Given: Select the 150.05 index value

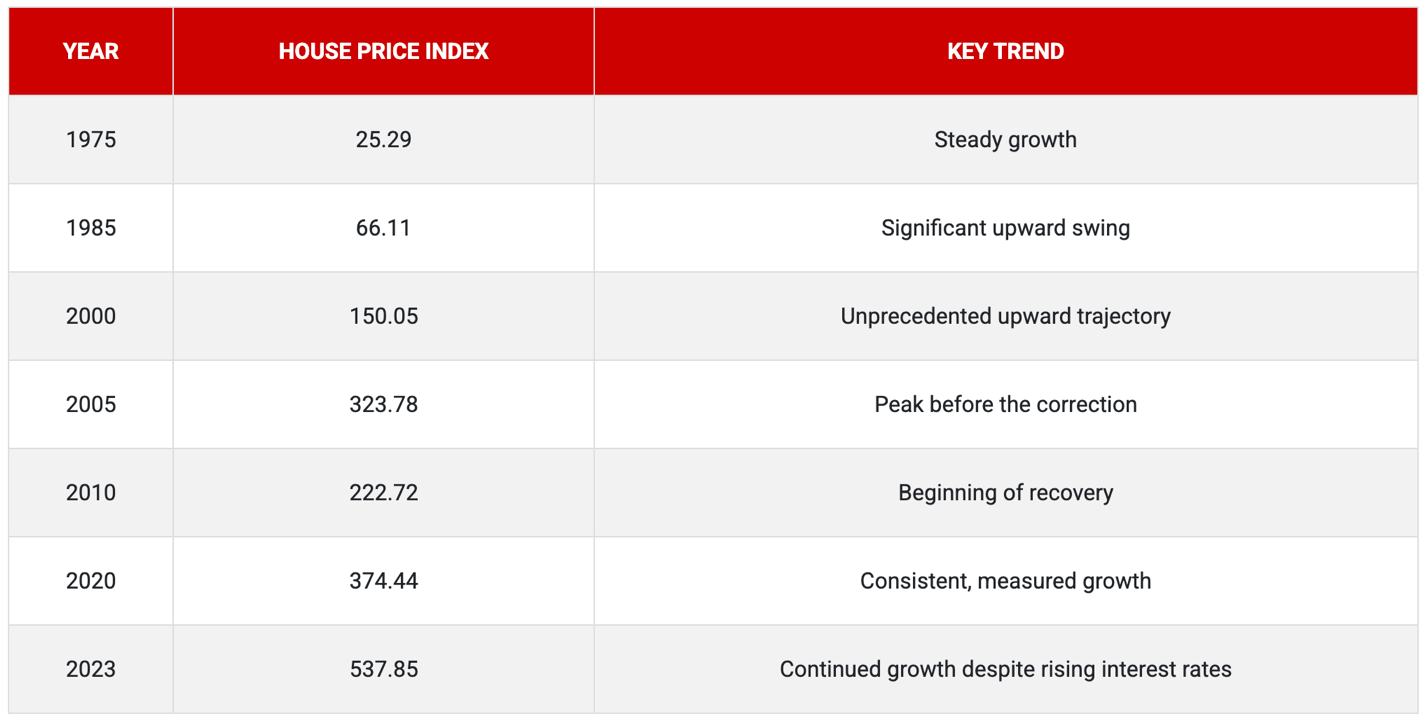Looking at the screenshot, I should tap(384, 316).
